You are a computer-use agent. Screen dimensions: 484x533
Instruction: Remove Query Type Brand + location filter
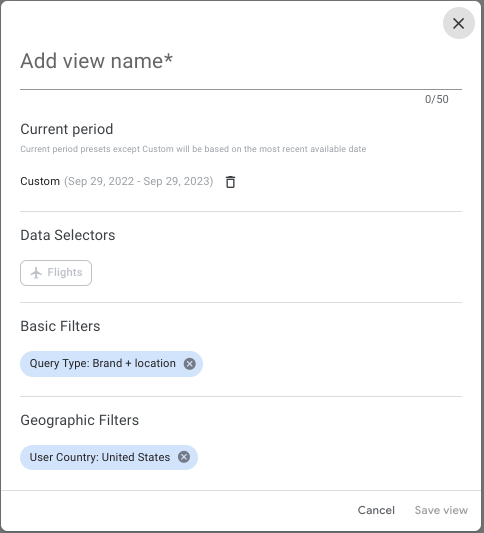pyautogui.click(x=189, y=364)
